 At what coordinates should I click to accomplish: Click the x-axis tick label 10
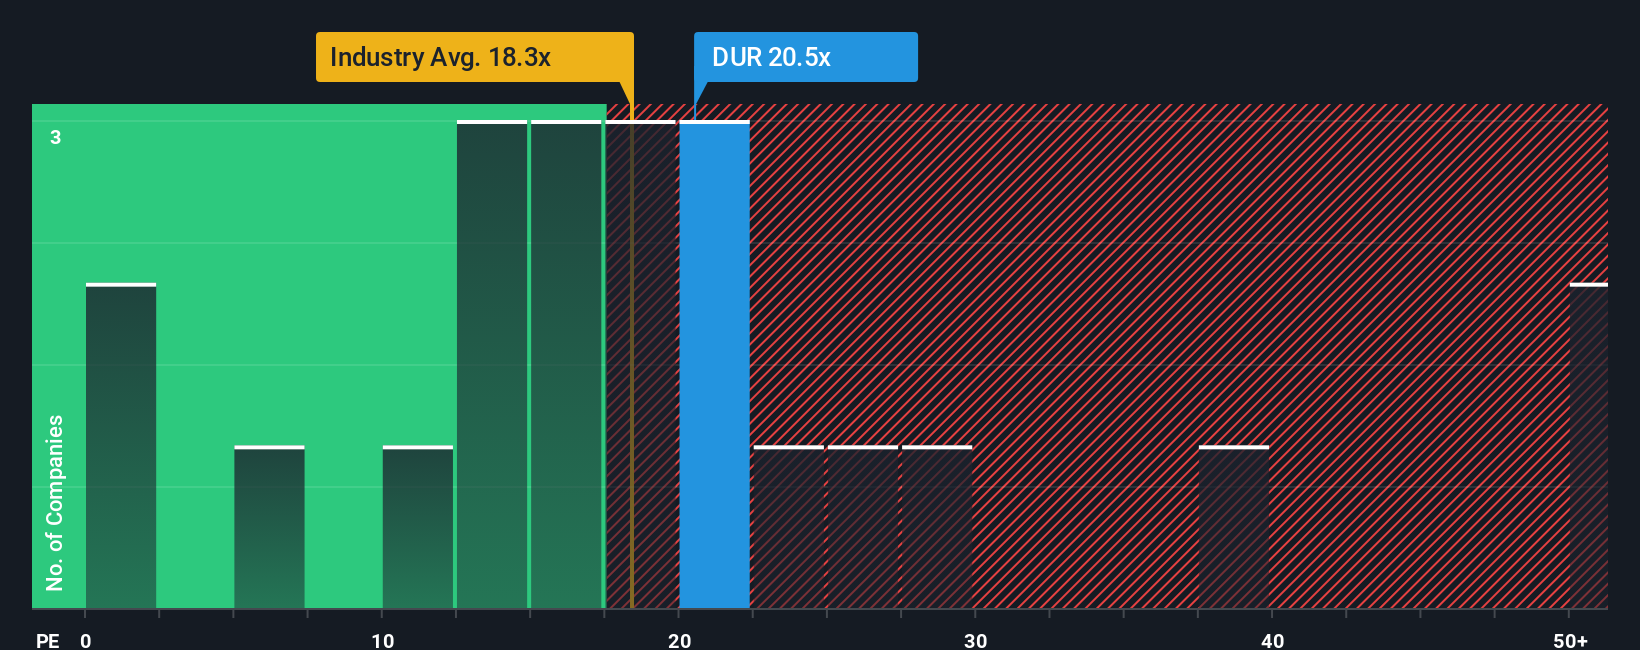(x=383, y=641)
